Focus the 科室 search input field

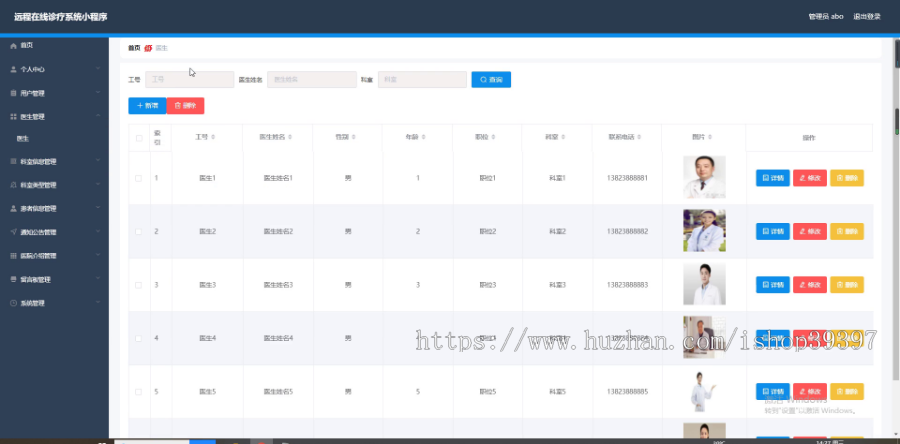(422, 80)
